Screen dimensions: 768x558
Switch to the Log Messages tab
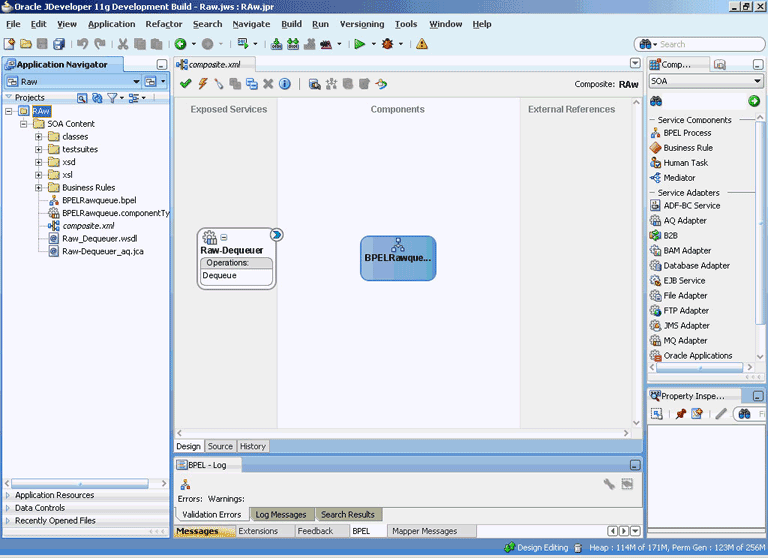coord(281,515)
